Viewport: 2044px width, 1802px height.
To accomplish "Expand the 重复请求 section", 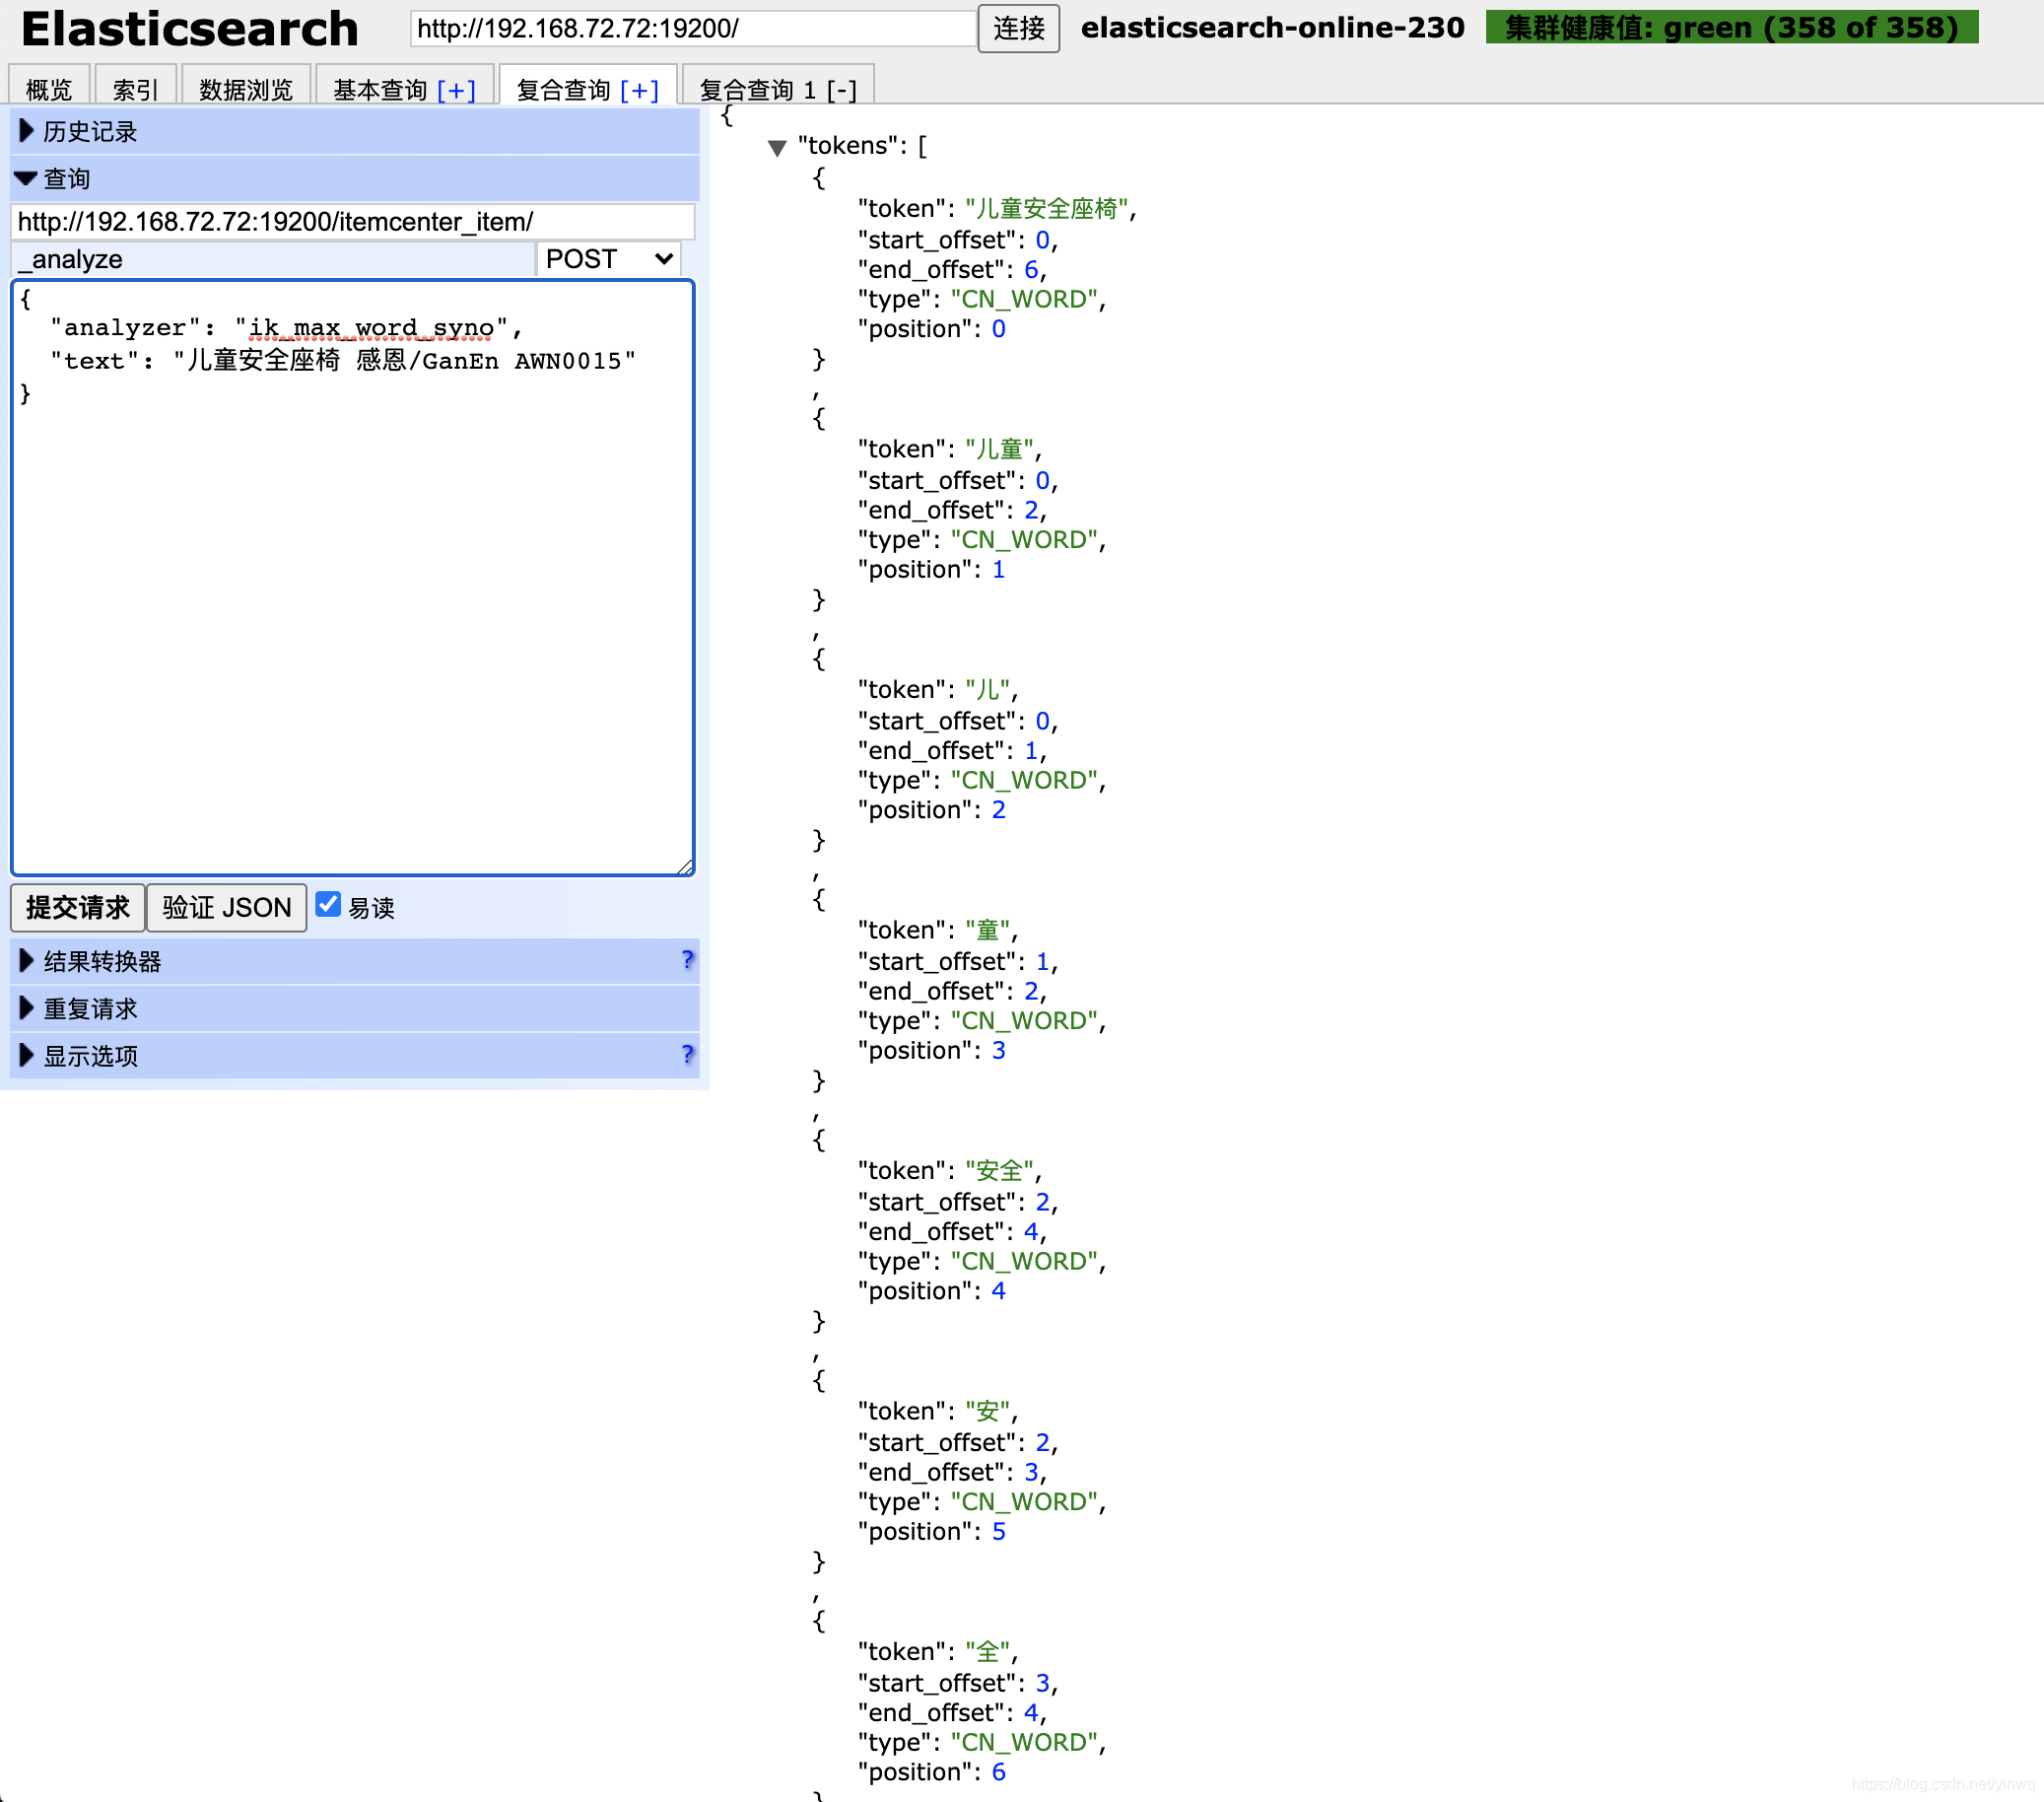I will pyautogui.click(x=90, y=1008).
